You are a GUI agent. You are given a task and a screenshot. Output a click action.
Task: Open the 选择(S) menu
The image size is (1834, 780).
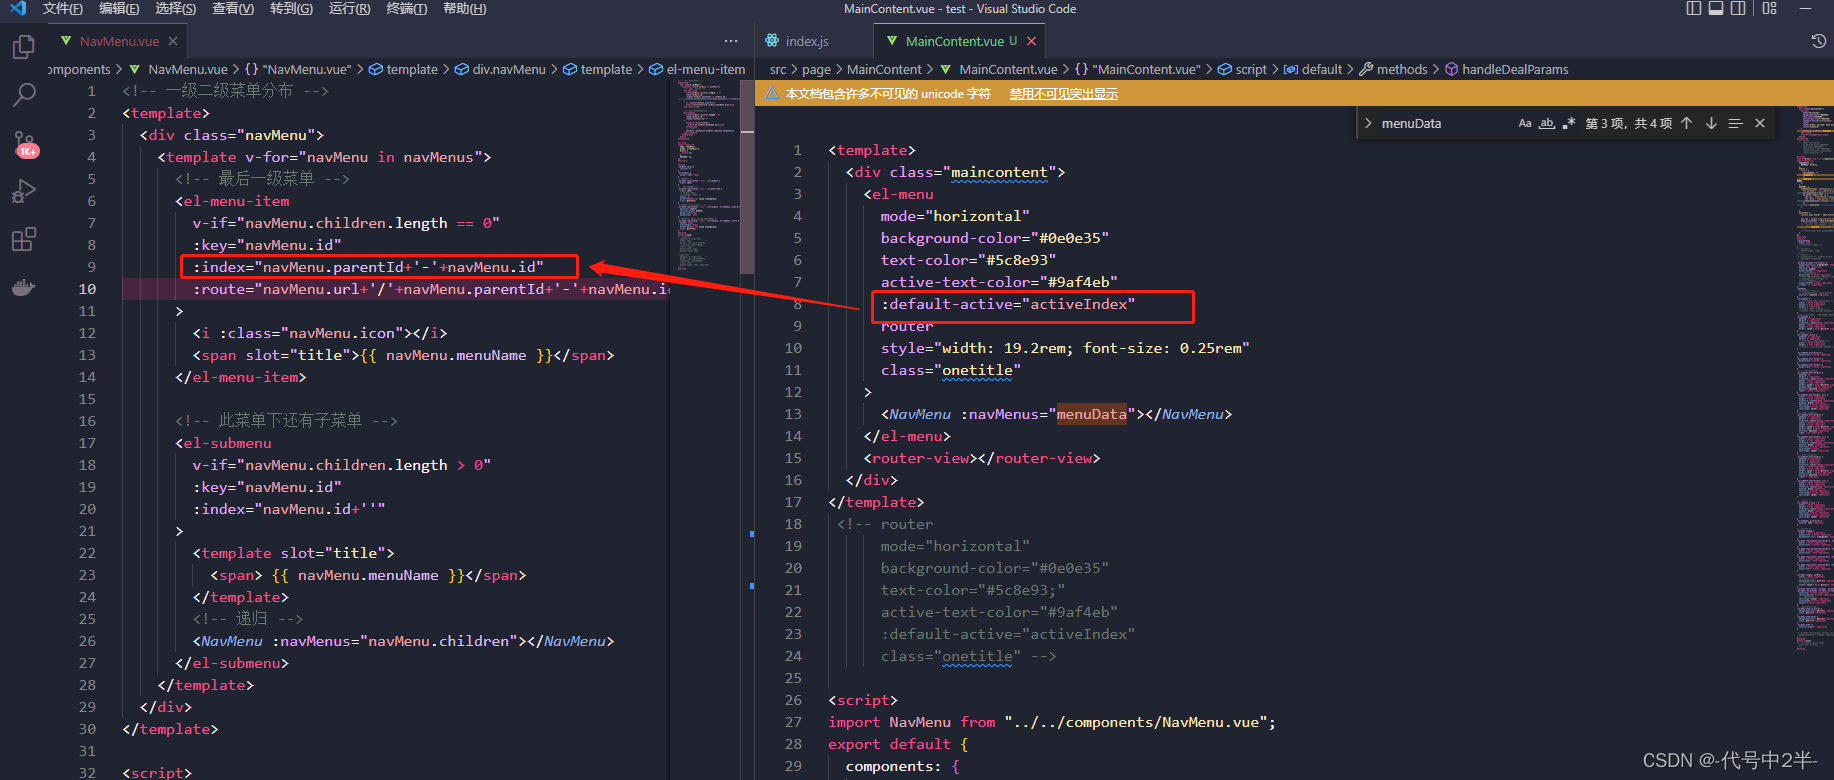click(x=176, y=8)
